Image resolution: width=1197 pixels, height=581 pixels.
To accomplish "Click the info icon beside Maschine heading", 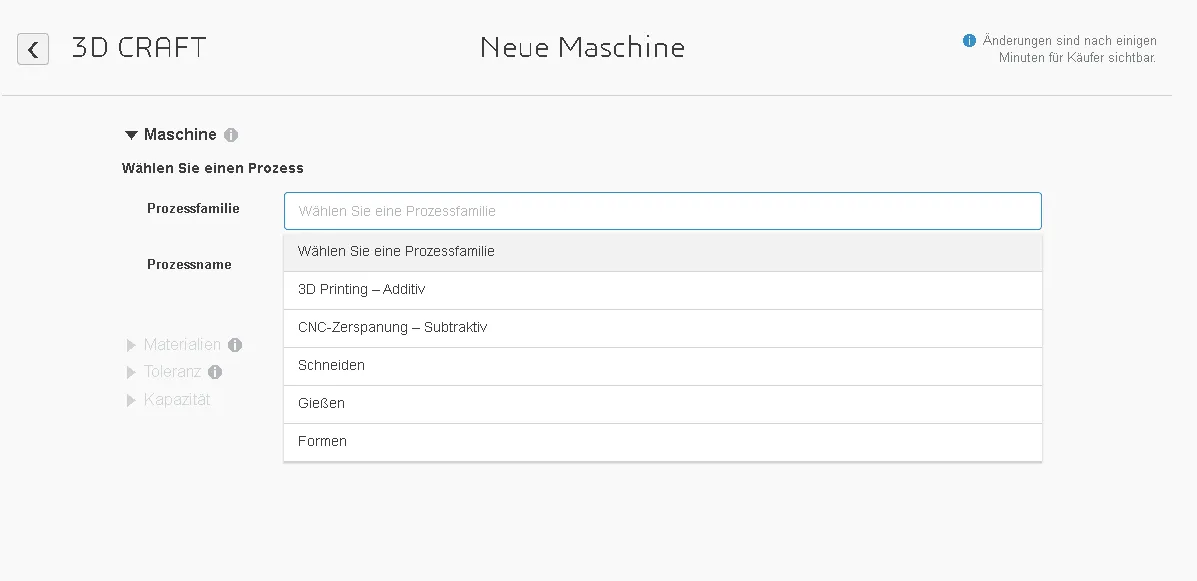I will coord(231,134).
